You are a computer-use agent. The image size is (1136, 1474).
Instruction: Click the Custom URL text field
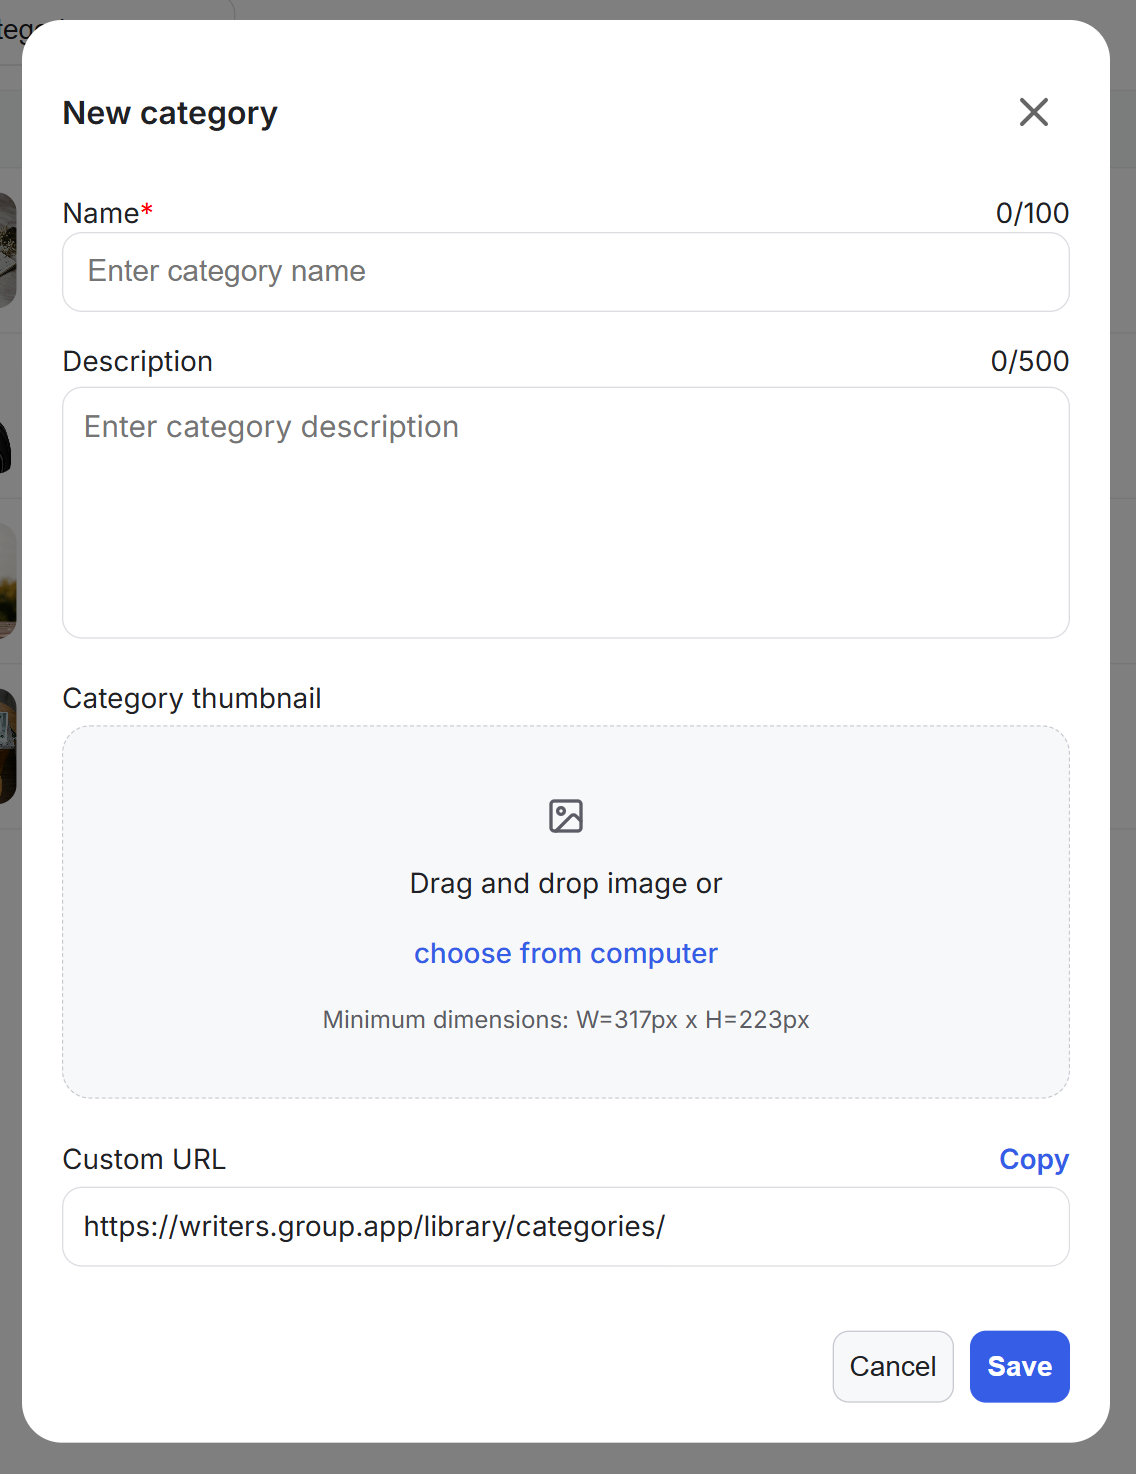pyautogui.click(x=566, y=1227)
